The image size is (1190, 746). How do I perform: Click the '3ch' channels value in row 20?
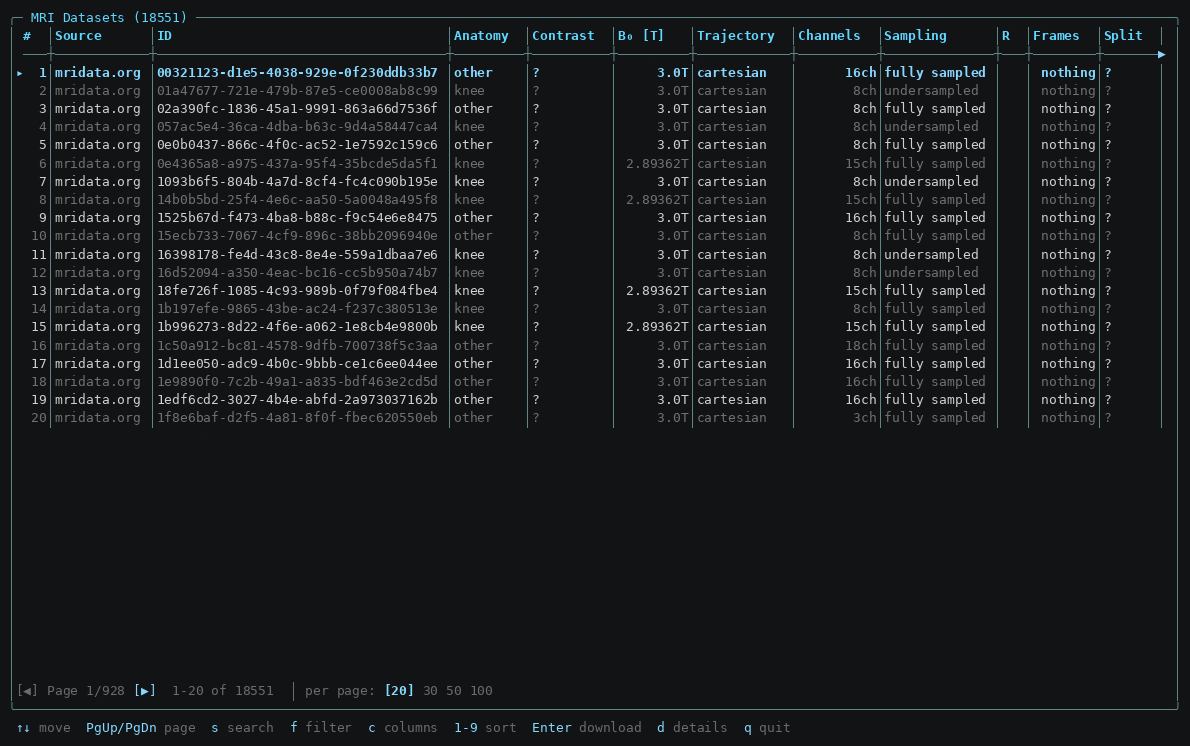point(864,418)
